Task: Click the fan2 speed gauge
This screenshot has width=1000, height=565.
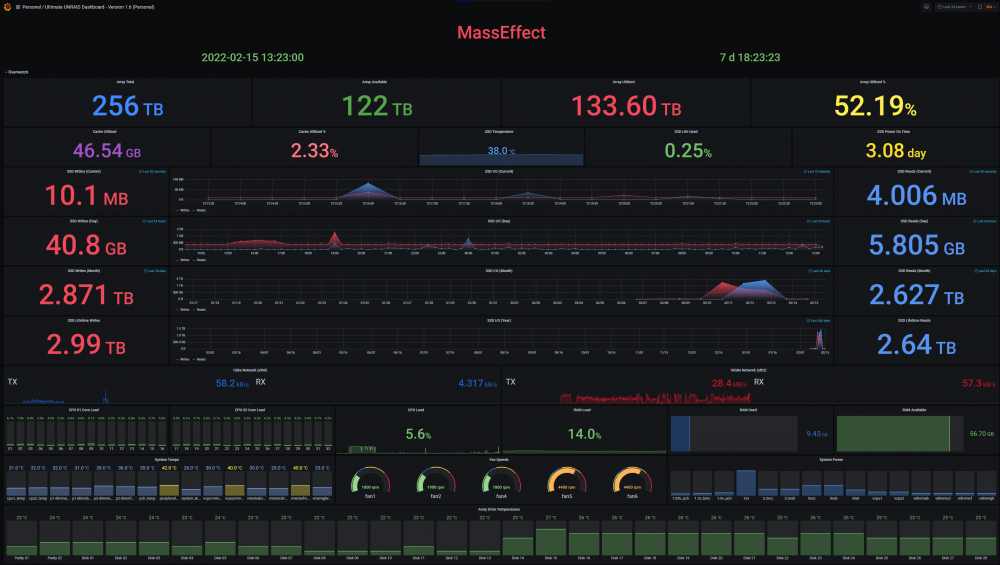Action: pyautogui.click(x=436, y=481)
